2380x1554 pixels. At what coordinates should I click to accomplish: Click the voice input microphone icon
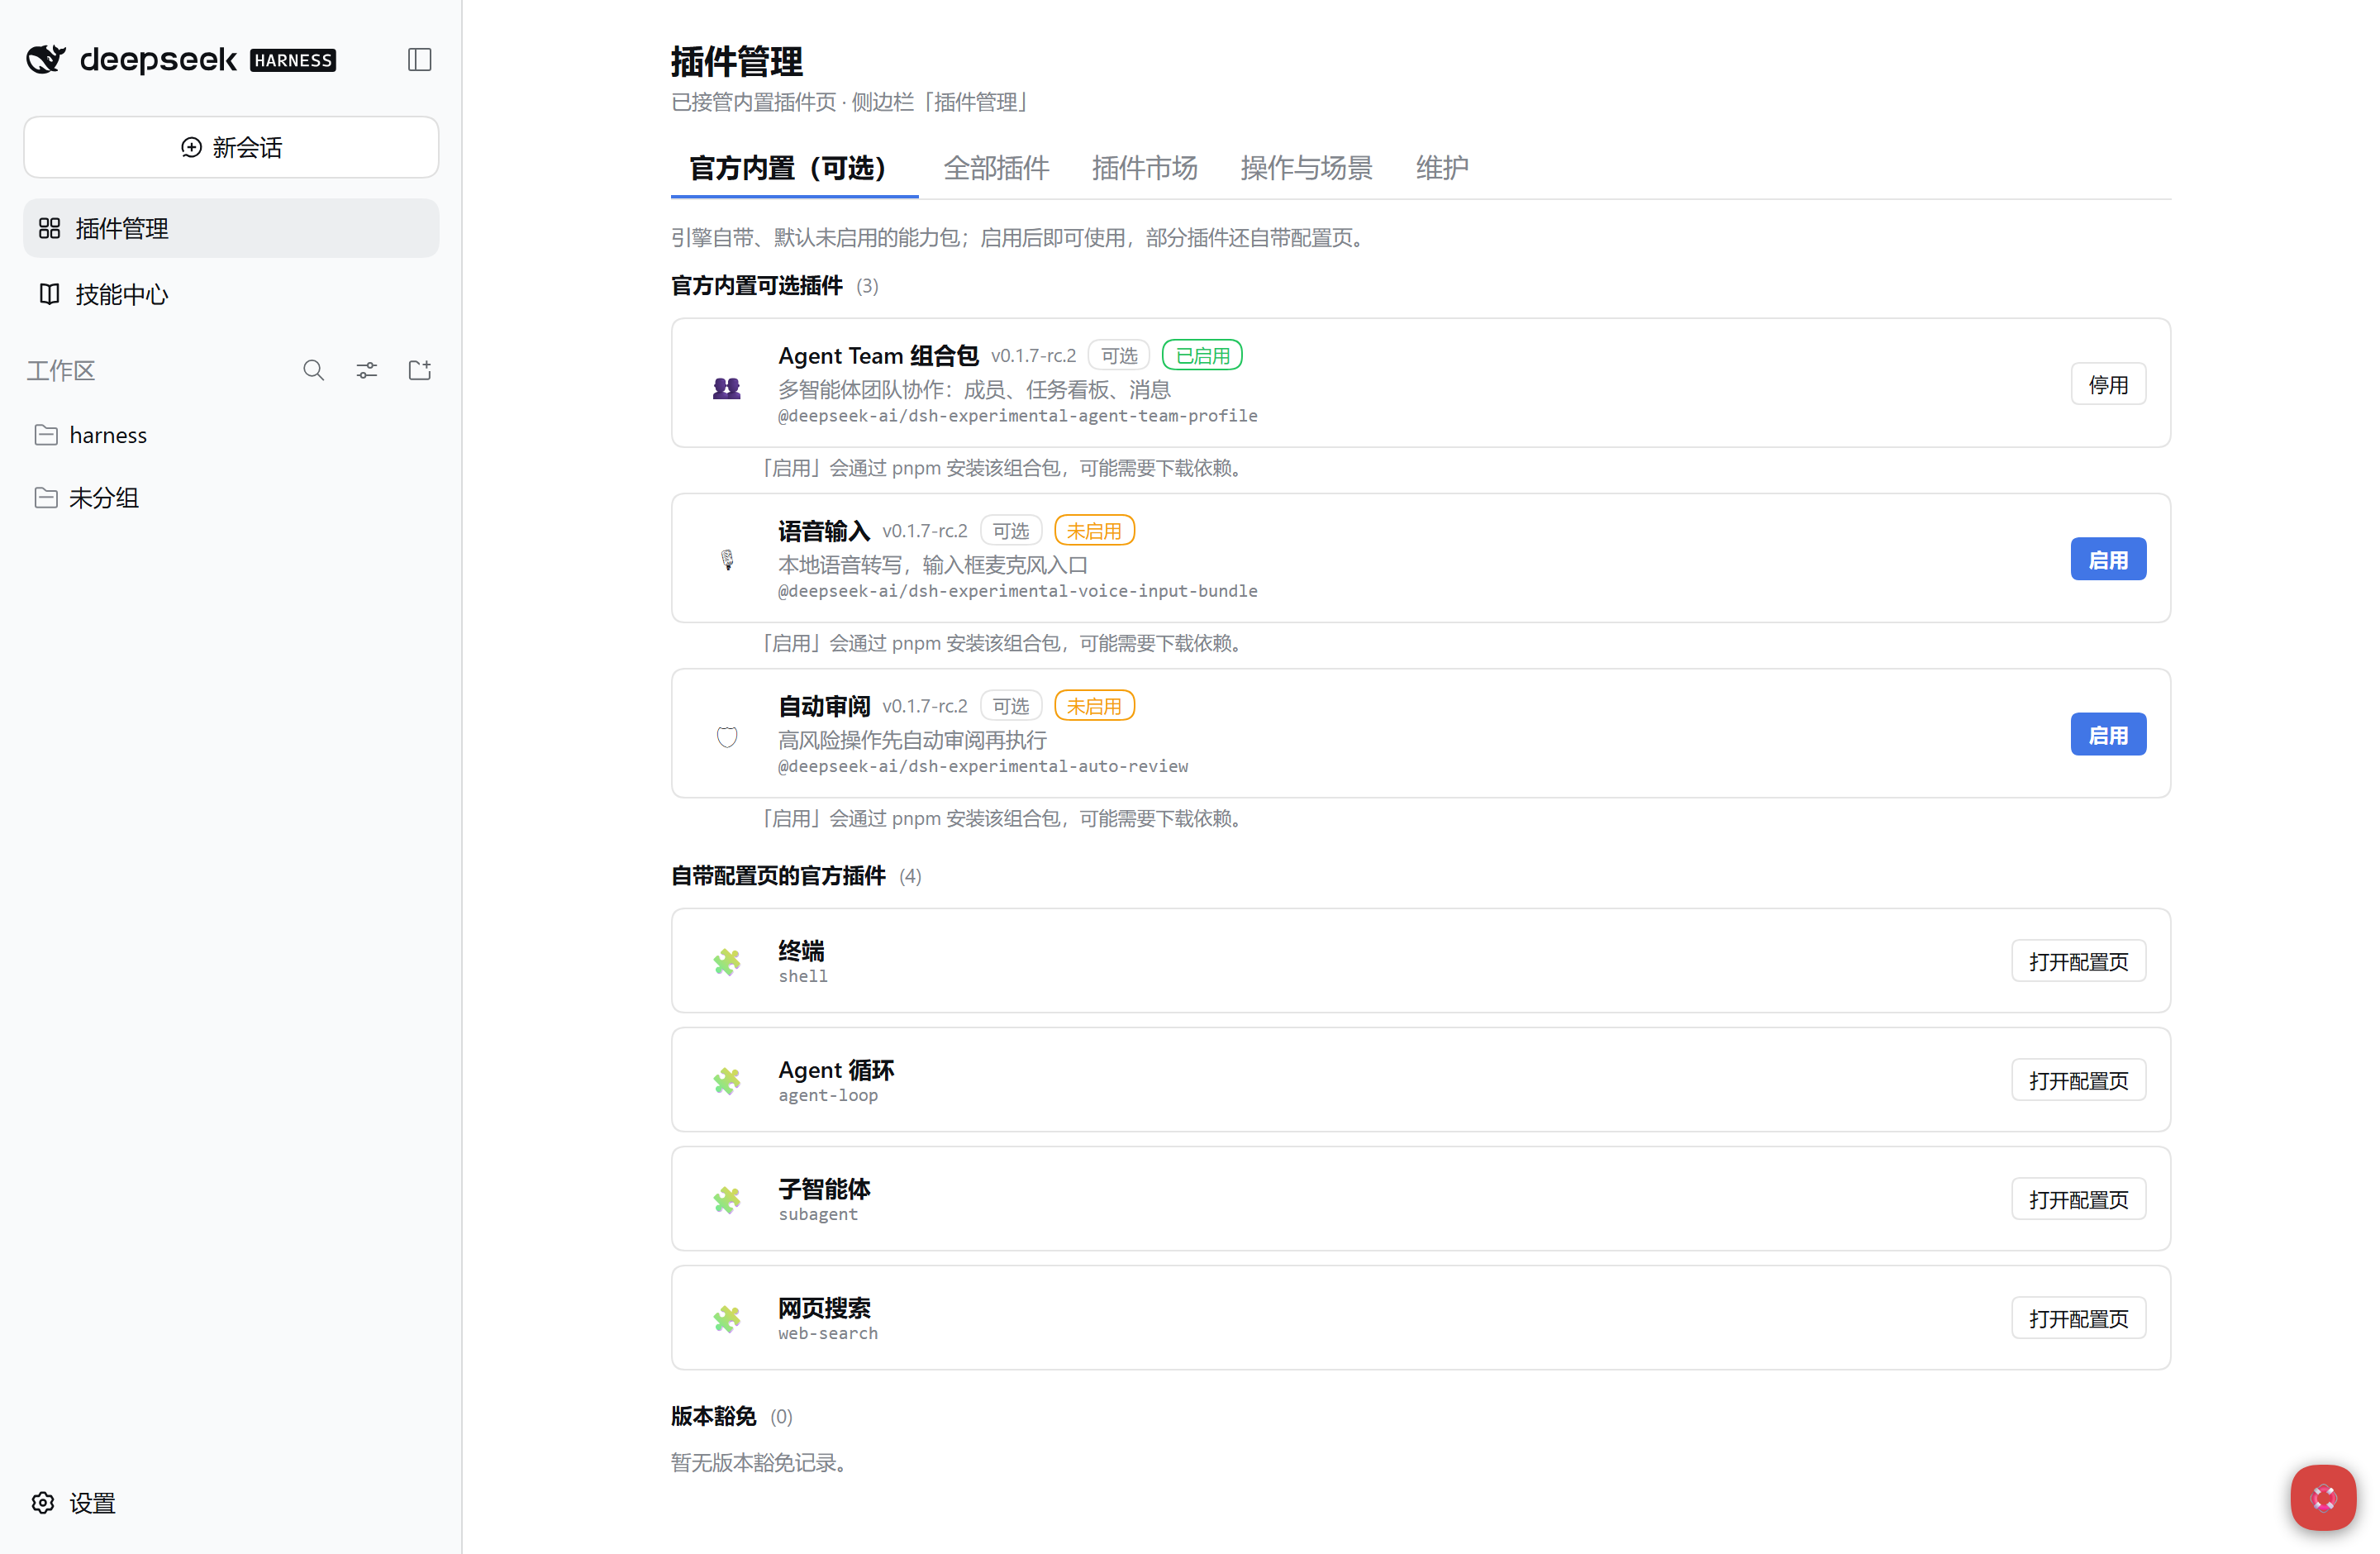(x=727, y=560)
